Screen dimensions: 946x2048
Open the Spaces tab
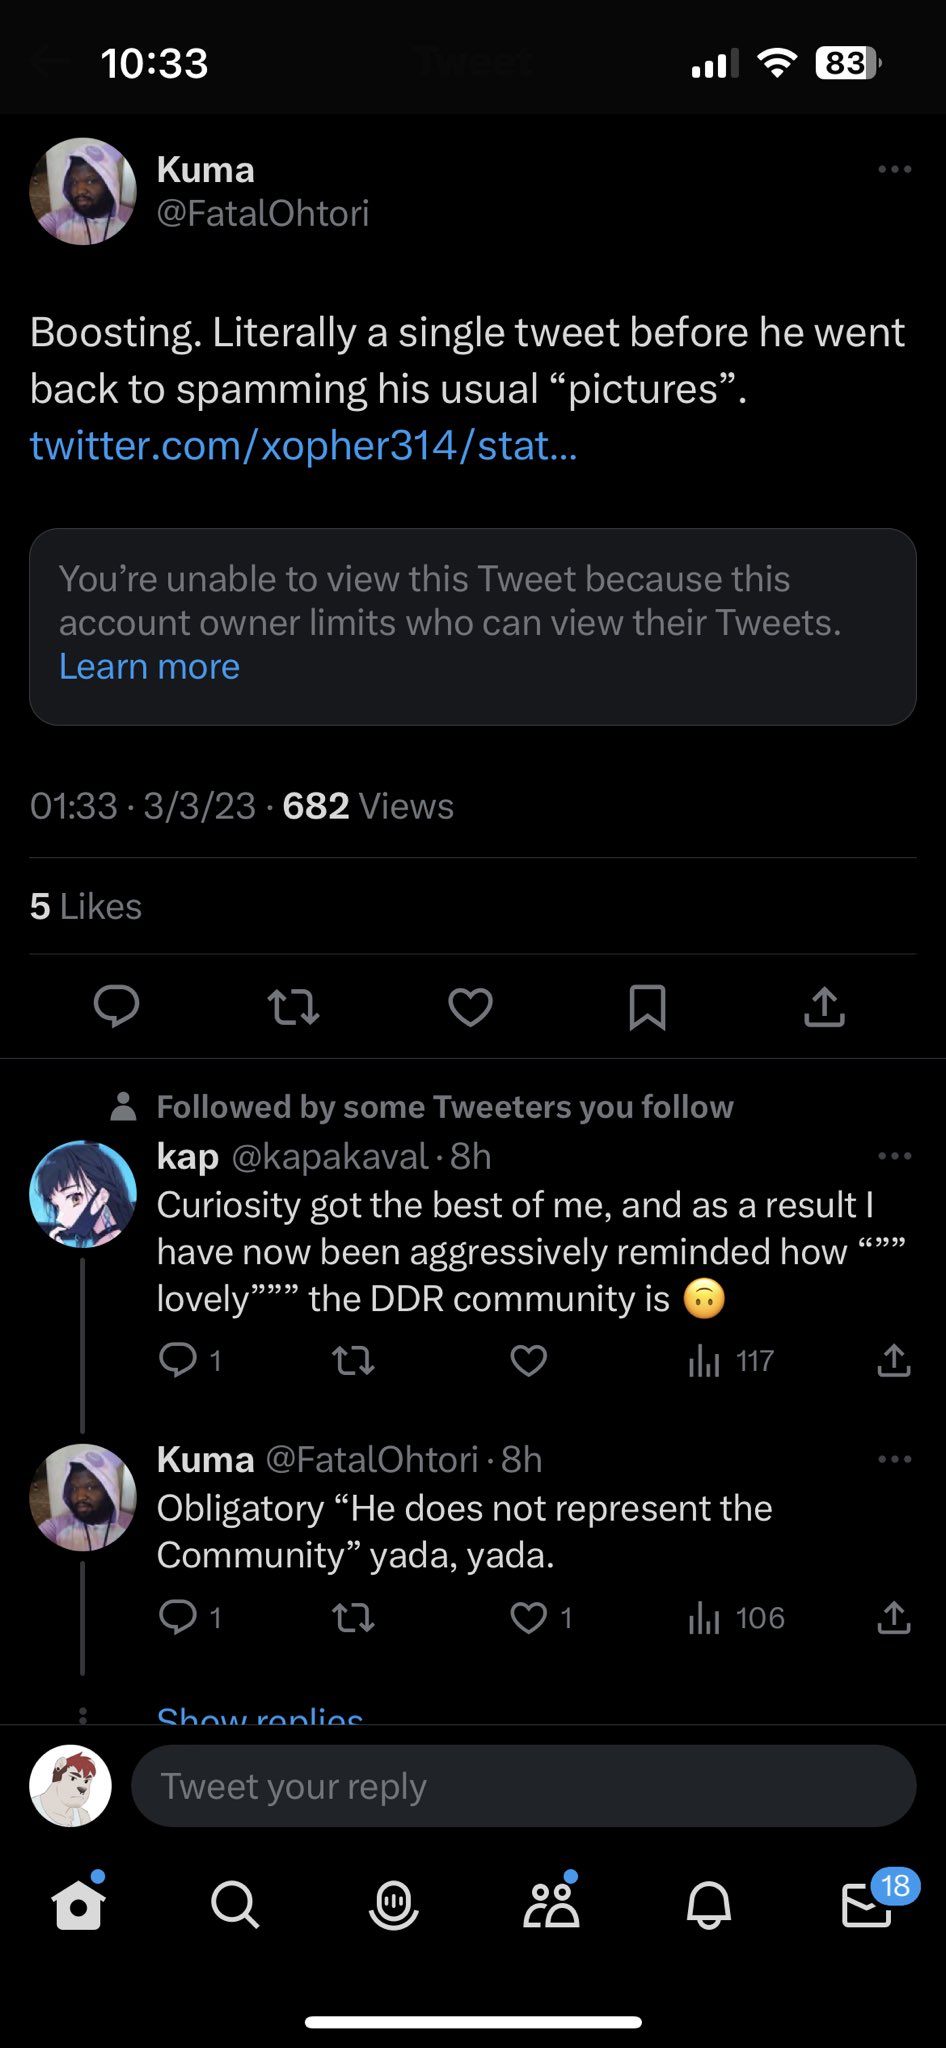(393, 1905)
